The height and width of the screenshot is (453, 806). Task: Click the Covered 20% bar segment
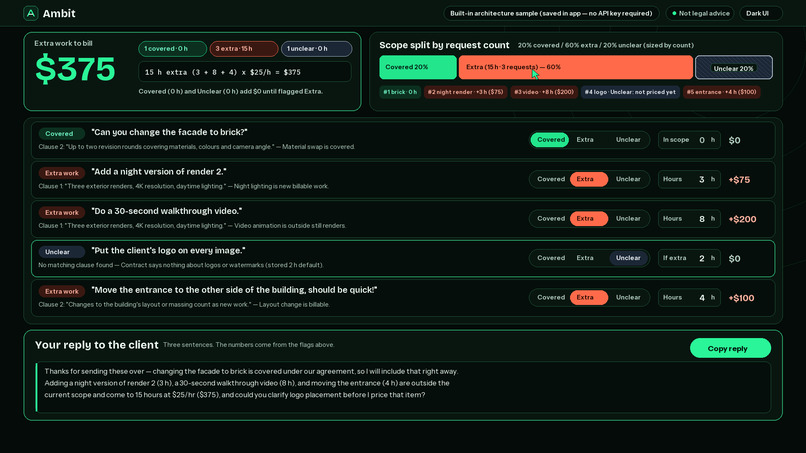[418, 67]
